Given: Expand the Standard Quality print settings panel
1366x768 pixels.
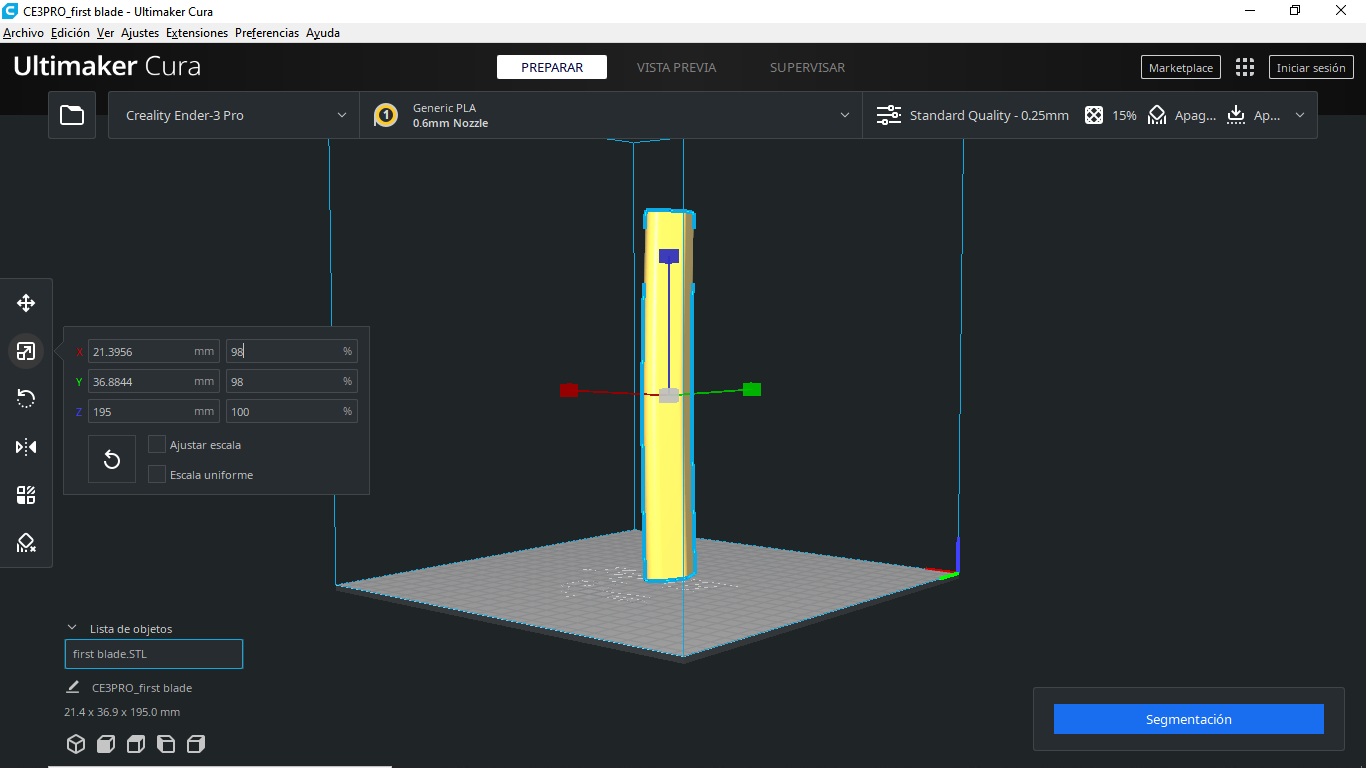Looking at the screenshot, I should click(x=1090, y=115).
